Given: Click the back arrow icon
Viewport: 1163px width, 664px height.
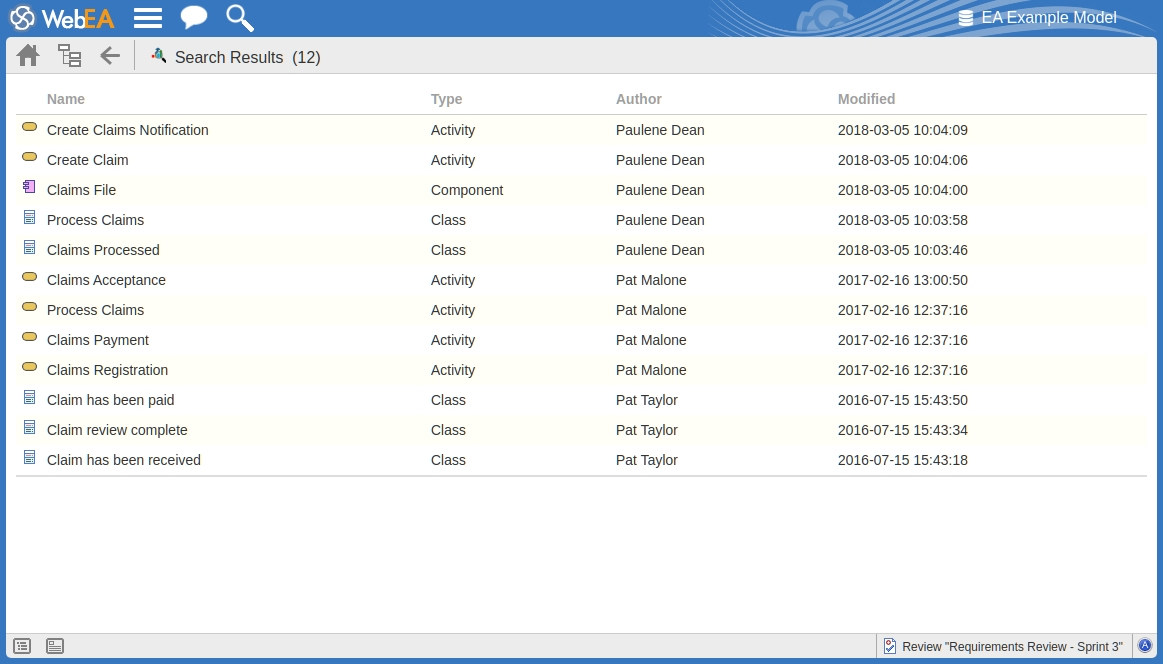Looking at the screenshot, I should (x=110, y=56).
